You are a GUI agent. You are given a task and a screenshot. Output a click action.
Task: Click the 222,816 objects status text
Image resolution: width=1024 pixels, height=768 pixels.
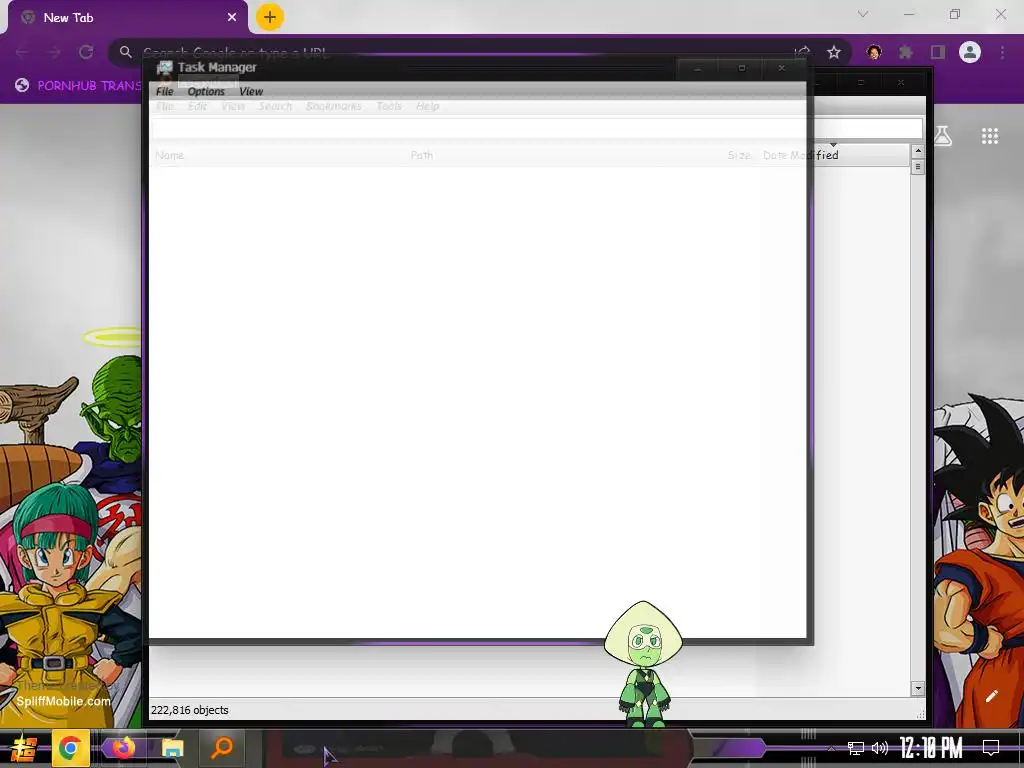[x=189, y=710]
